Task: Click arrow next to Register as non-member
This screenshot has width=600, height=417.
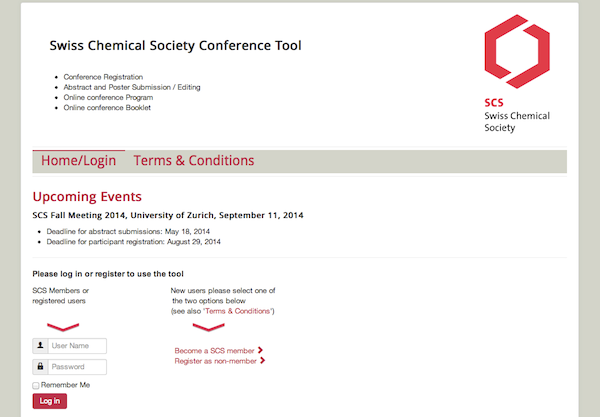Action: [x=262, y=360]
